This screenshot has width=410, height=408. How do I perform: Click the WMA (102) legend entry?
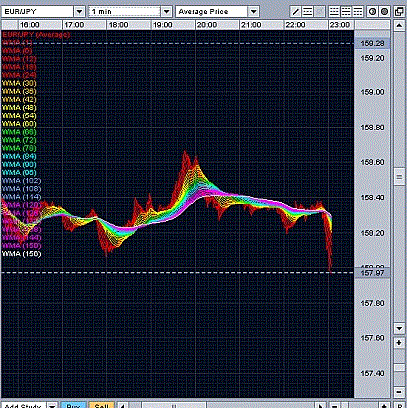click(x=21, y=181)
